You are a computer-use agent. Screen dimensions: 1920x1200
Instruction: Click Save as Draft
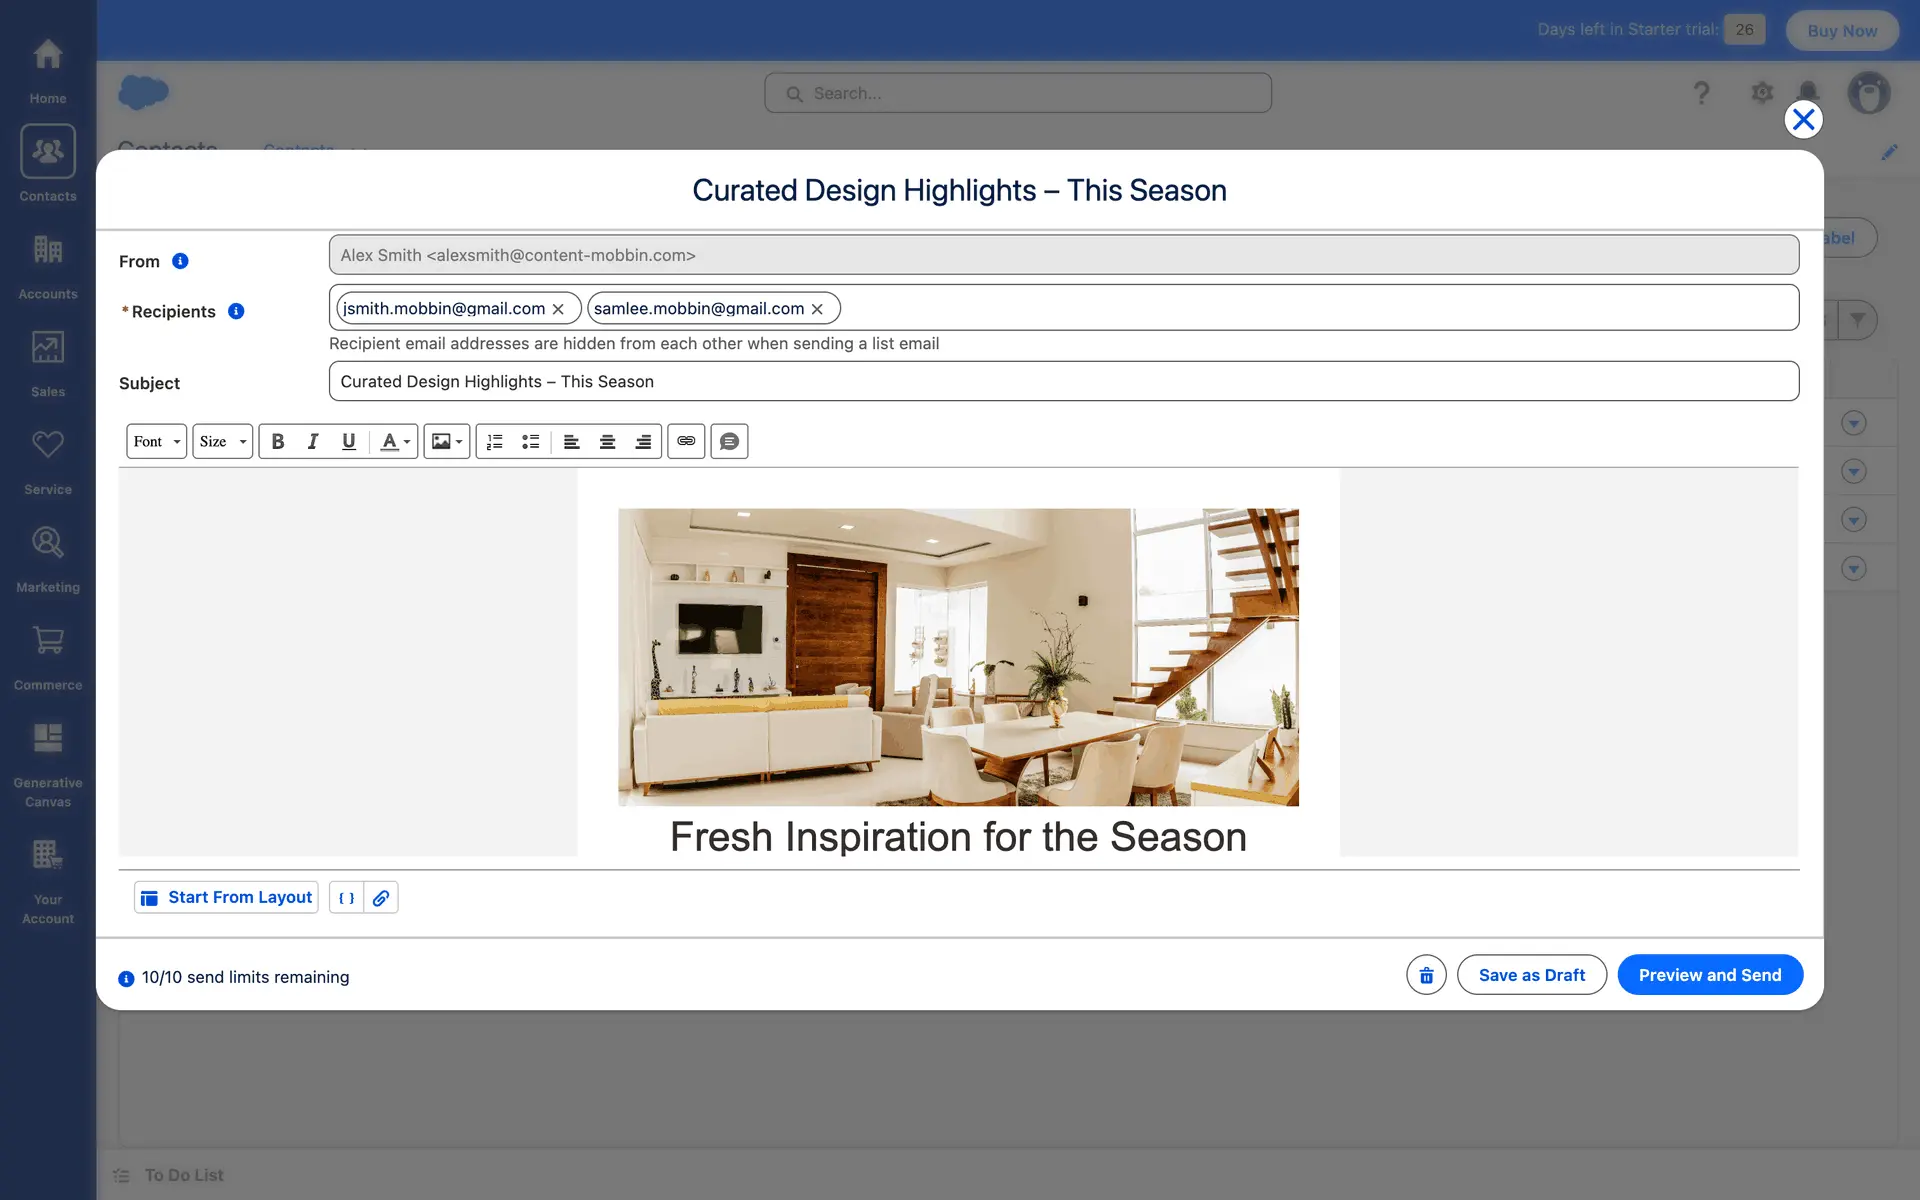[1531, 975]
